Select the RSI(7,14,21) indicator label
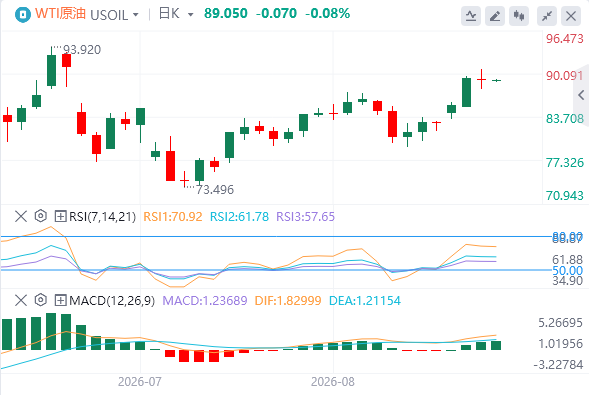 tap(103, 217)
